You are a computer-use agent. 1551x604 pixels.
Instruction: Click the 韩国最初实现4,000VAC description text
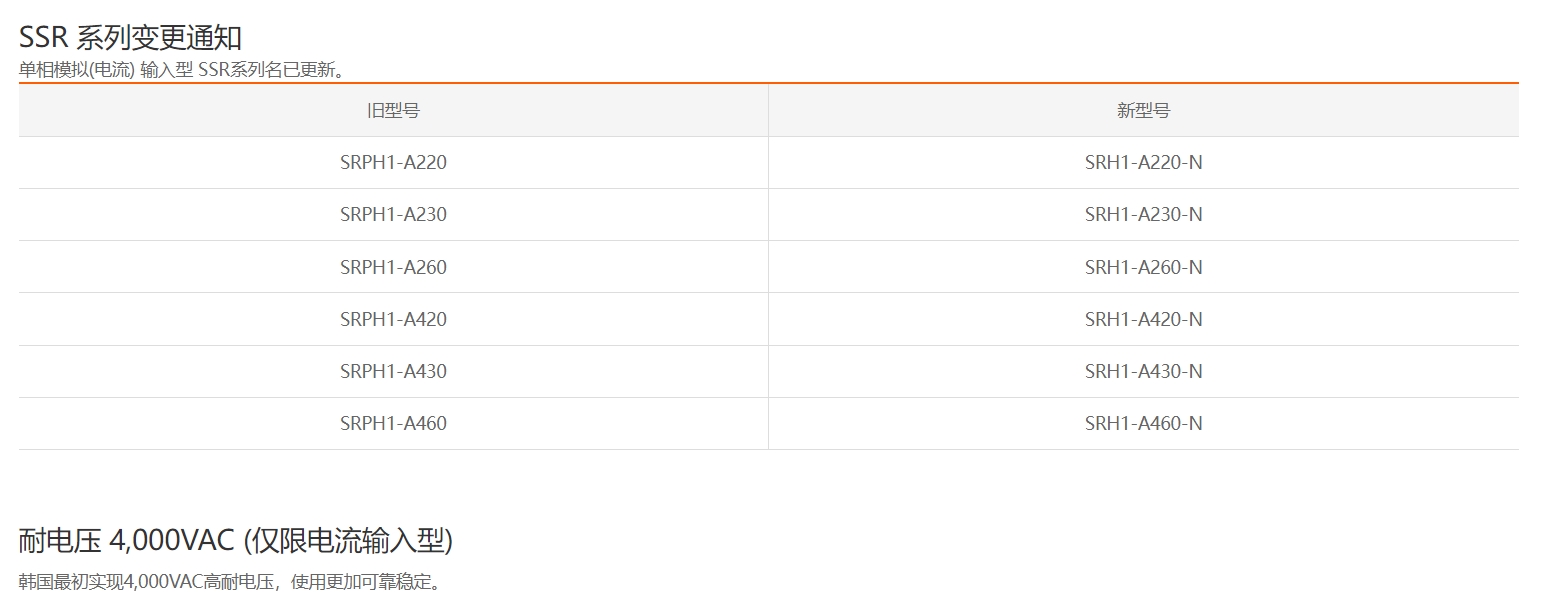pyautogui.click(x=111, y=582)
